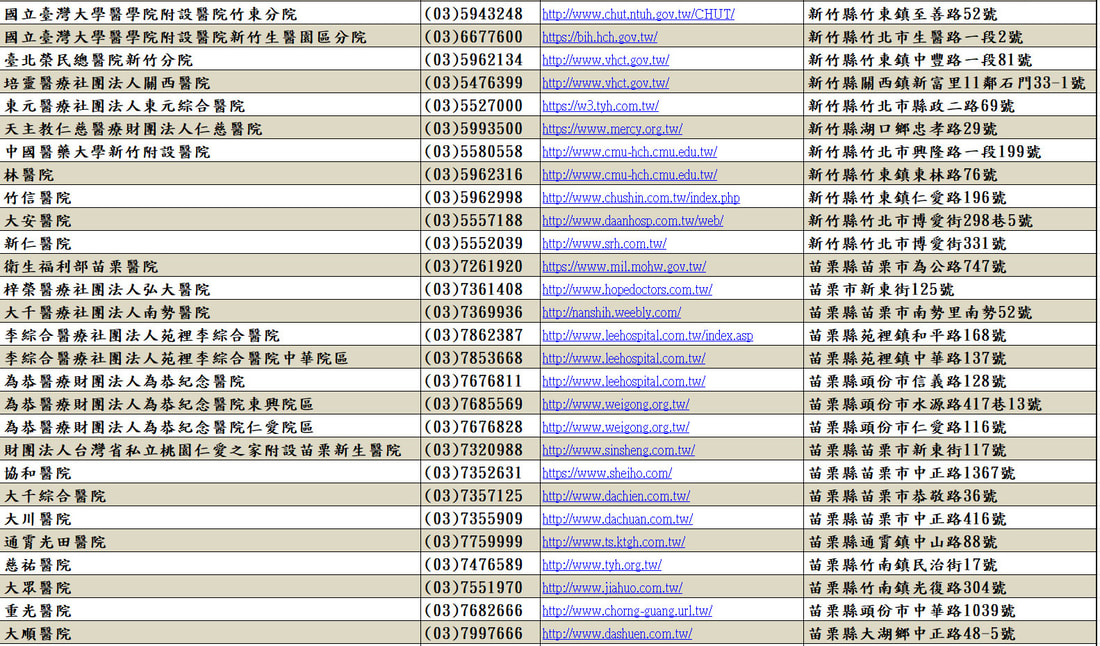Visit the w3.tyh.com.tw website link
The height and width of the screenshot is (646, 1100).
tap(601, 106)
